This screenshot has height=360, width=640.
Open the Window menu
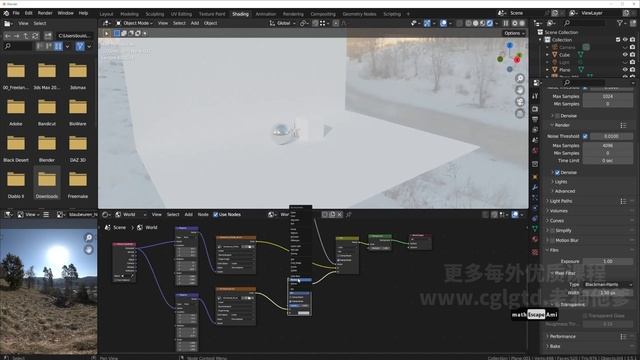tap(65, 13)
